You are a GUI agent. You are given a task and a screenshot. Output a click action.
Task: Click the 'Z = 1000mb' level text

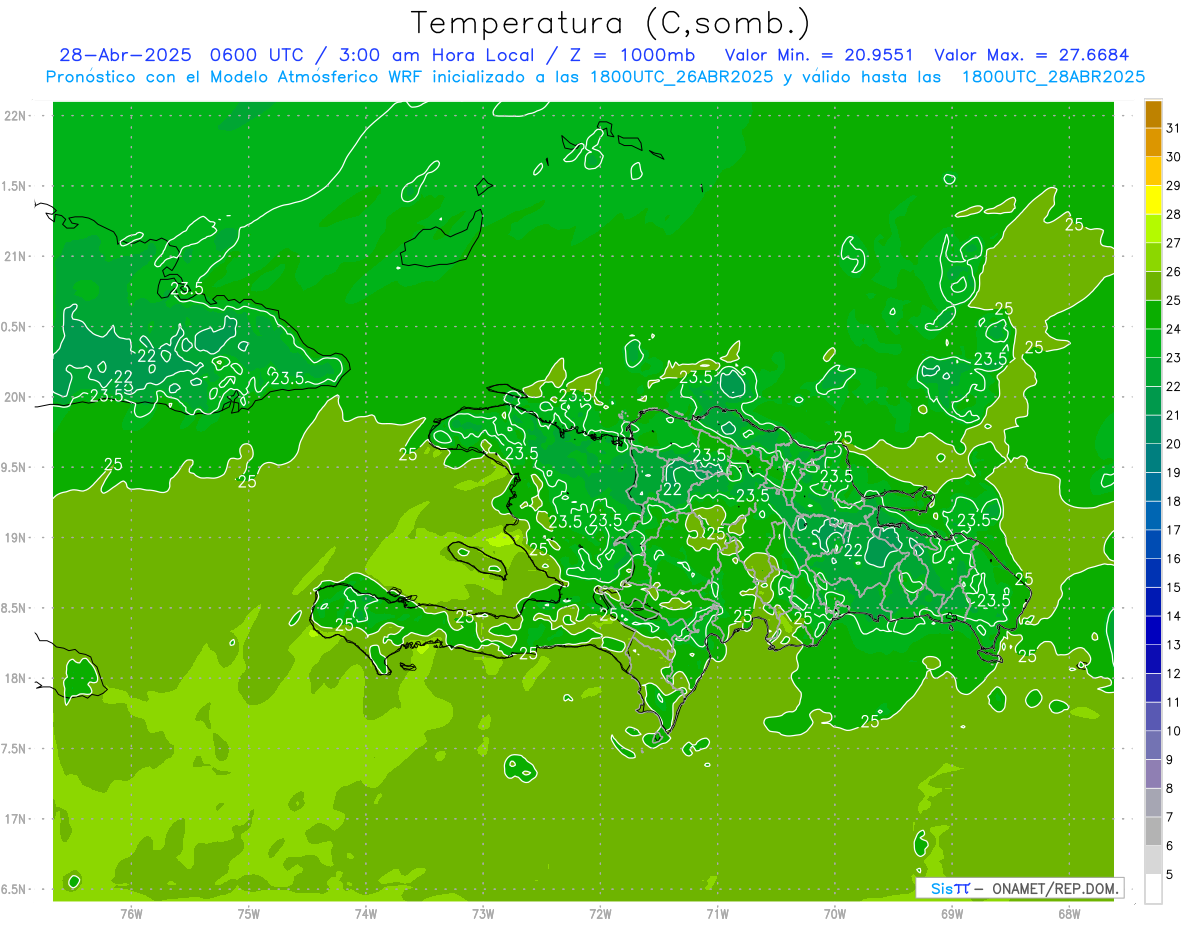click(633, 55)
